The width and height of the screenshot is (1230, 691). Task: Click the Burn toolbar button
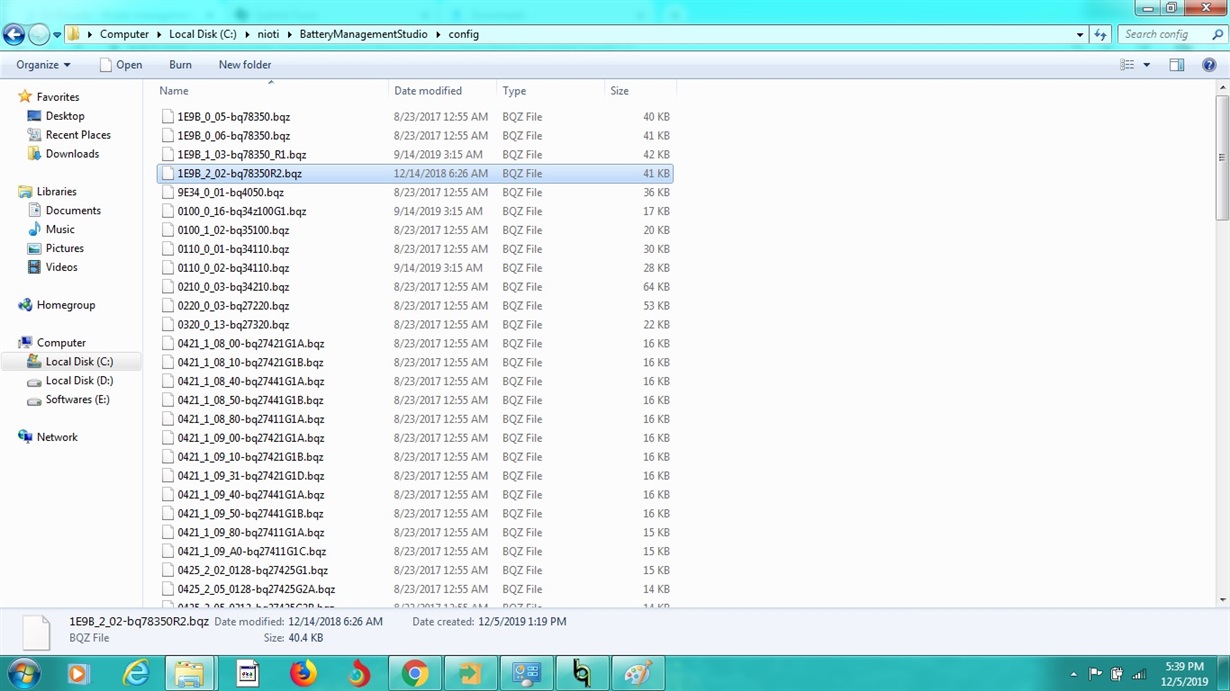[180, 65]
